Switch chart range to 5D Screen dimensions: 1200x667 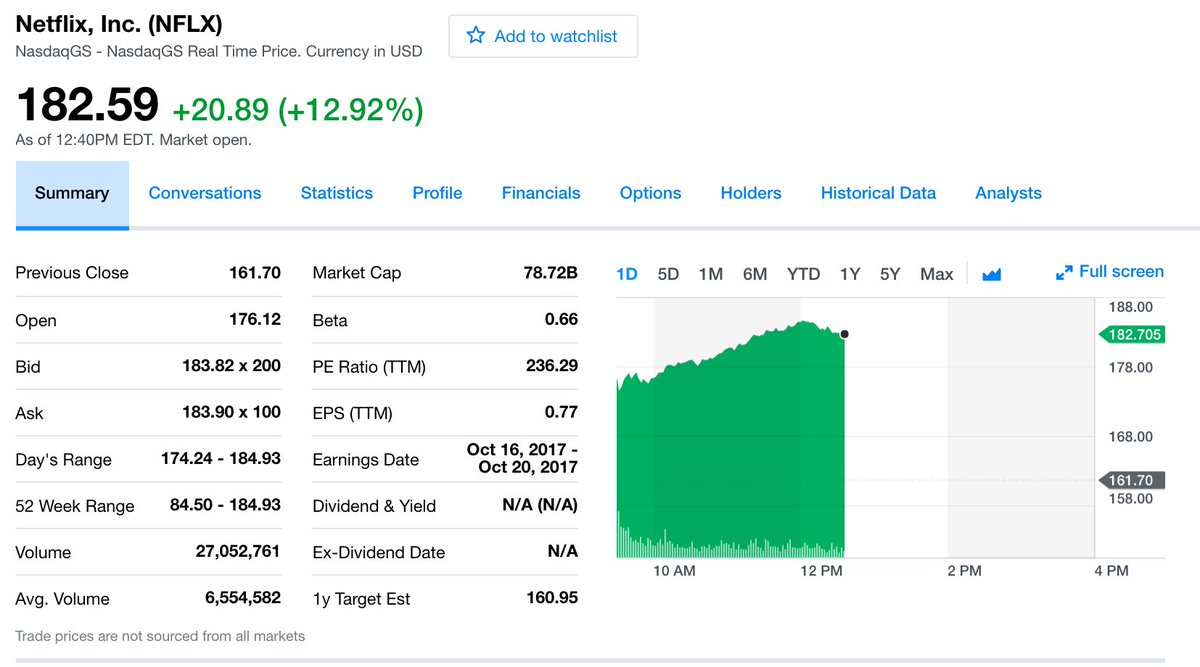tap(668, 274)
